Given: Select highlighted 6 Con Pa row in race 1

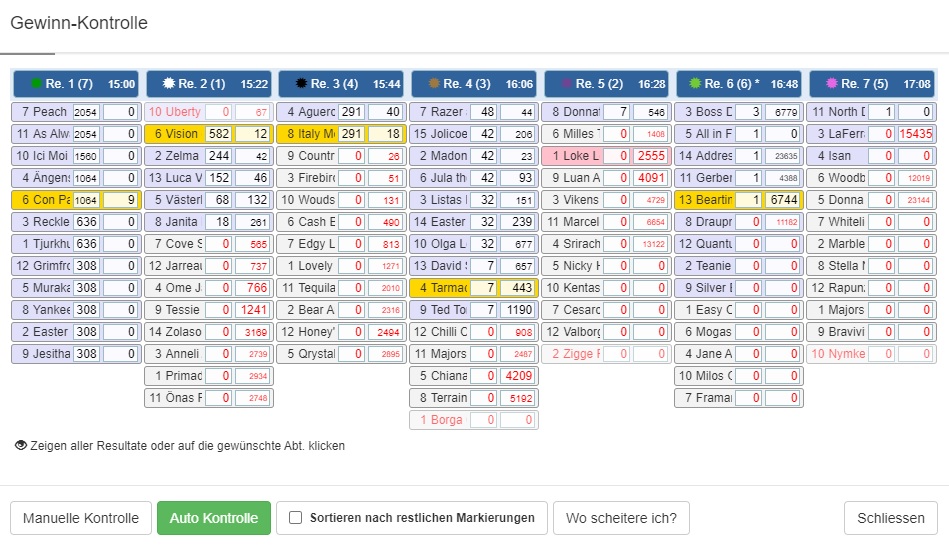Looking at the screenshot, I should coord(76,200).
